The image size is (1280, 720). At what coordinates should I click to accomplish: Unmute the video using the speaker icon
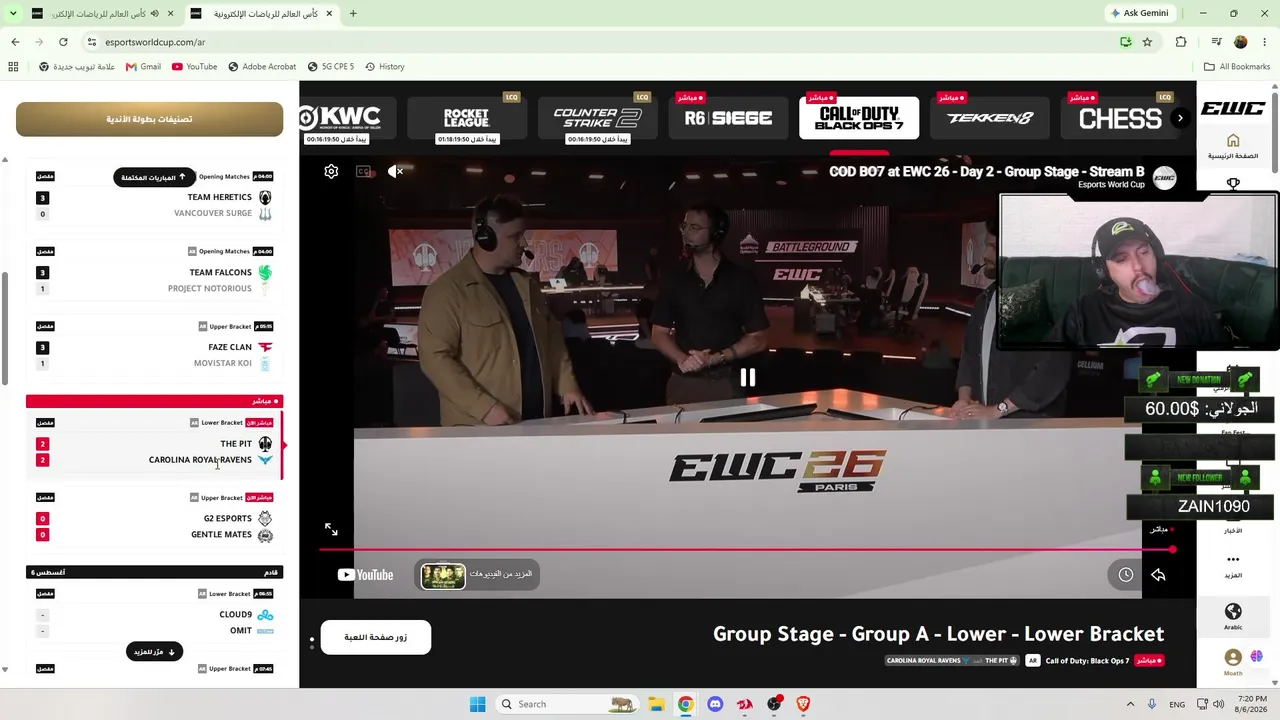(395, 171)
